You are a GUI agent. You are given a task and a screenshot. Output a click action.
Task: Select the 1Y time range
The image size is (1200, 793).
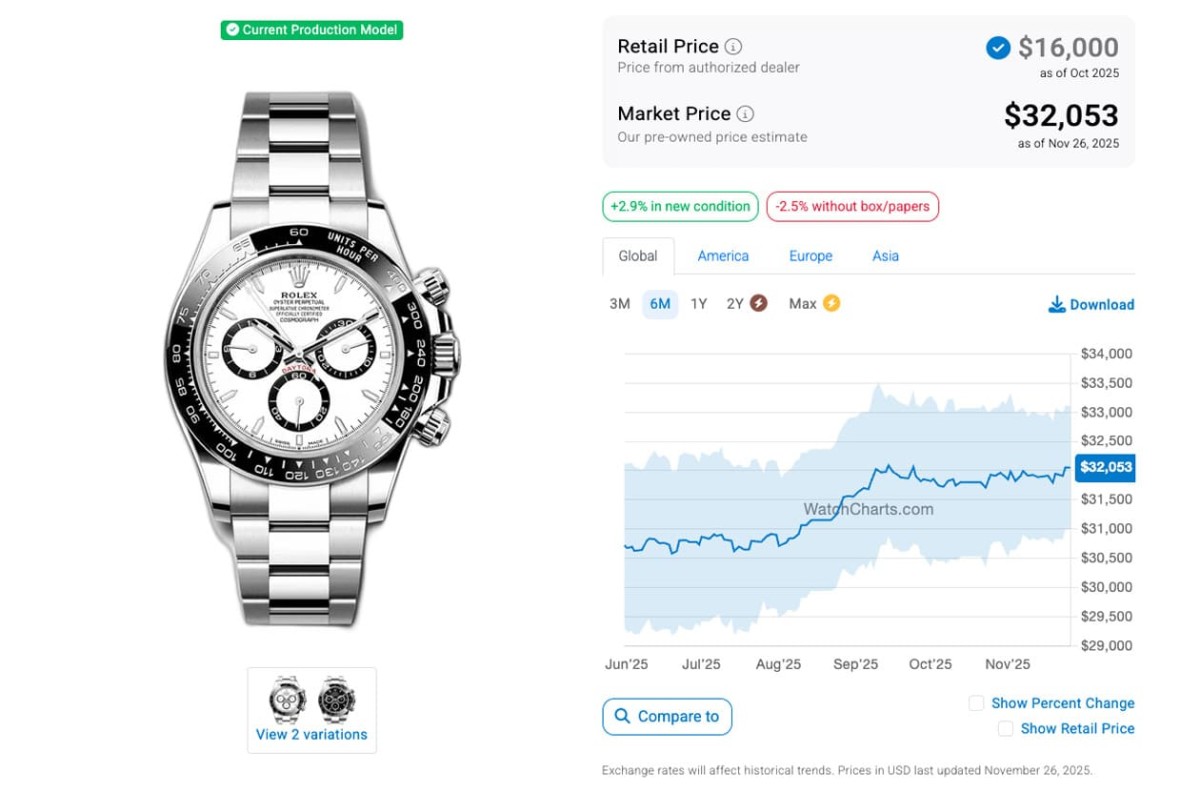699,304
